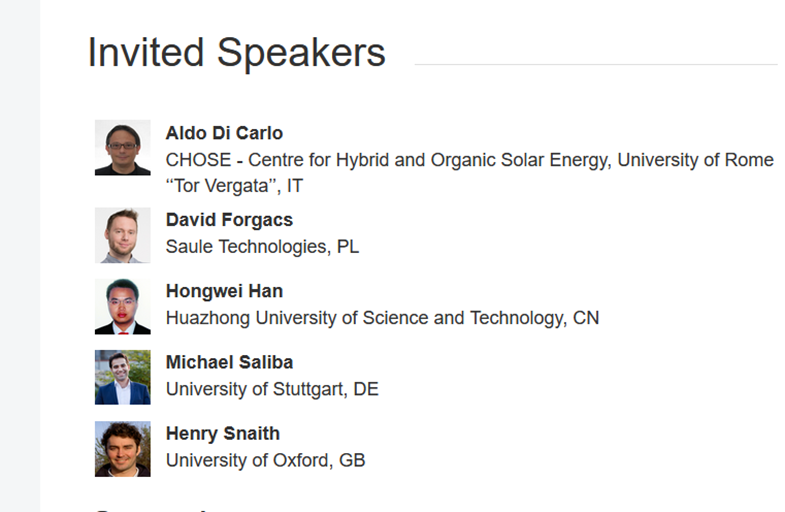
Task: Click the partially visible heading below speakers
Action: click(x=150, y=510)
